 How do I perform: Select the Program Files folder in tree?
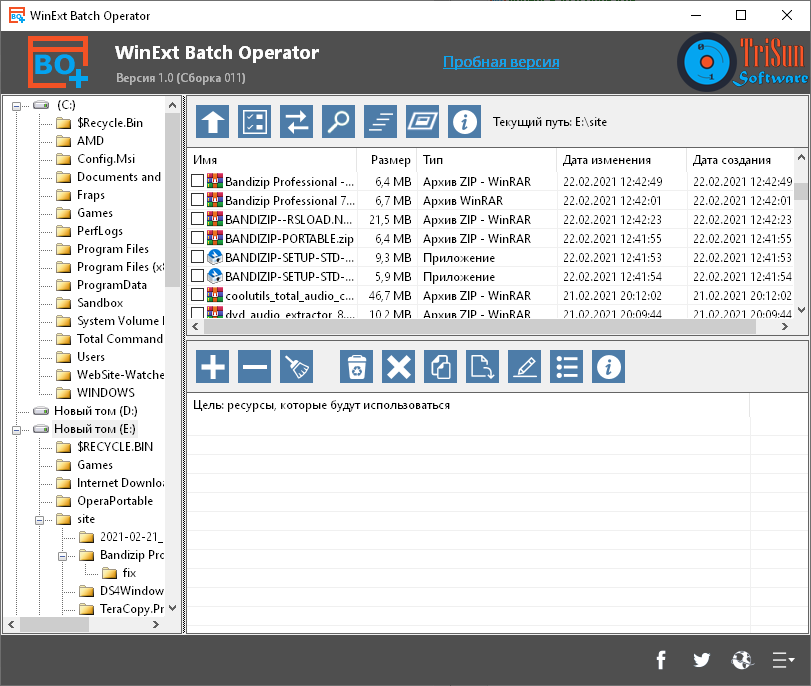point(113,249)
